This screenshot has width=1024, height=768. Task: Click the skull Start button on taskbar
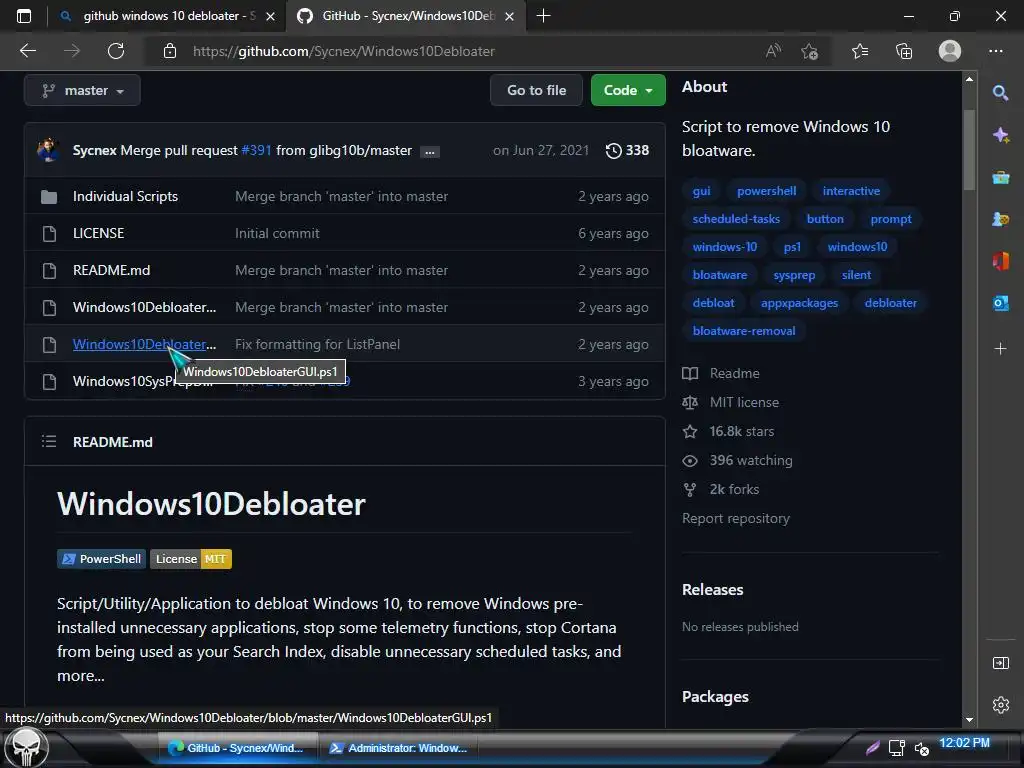26,747
